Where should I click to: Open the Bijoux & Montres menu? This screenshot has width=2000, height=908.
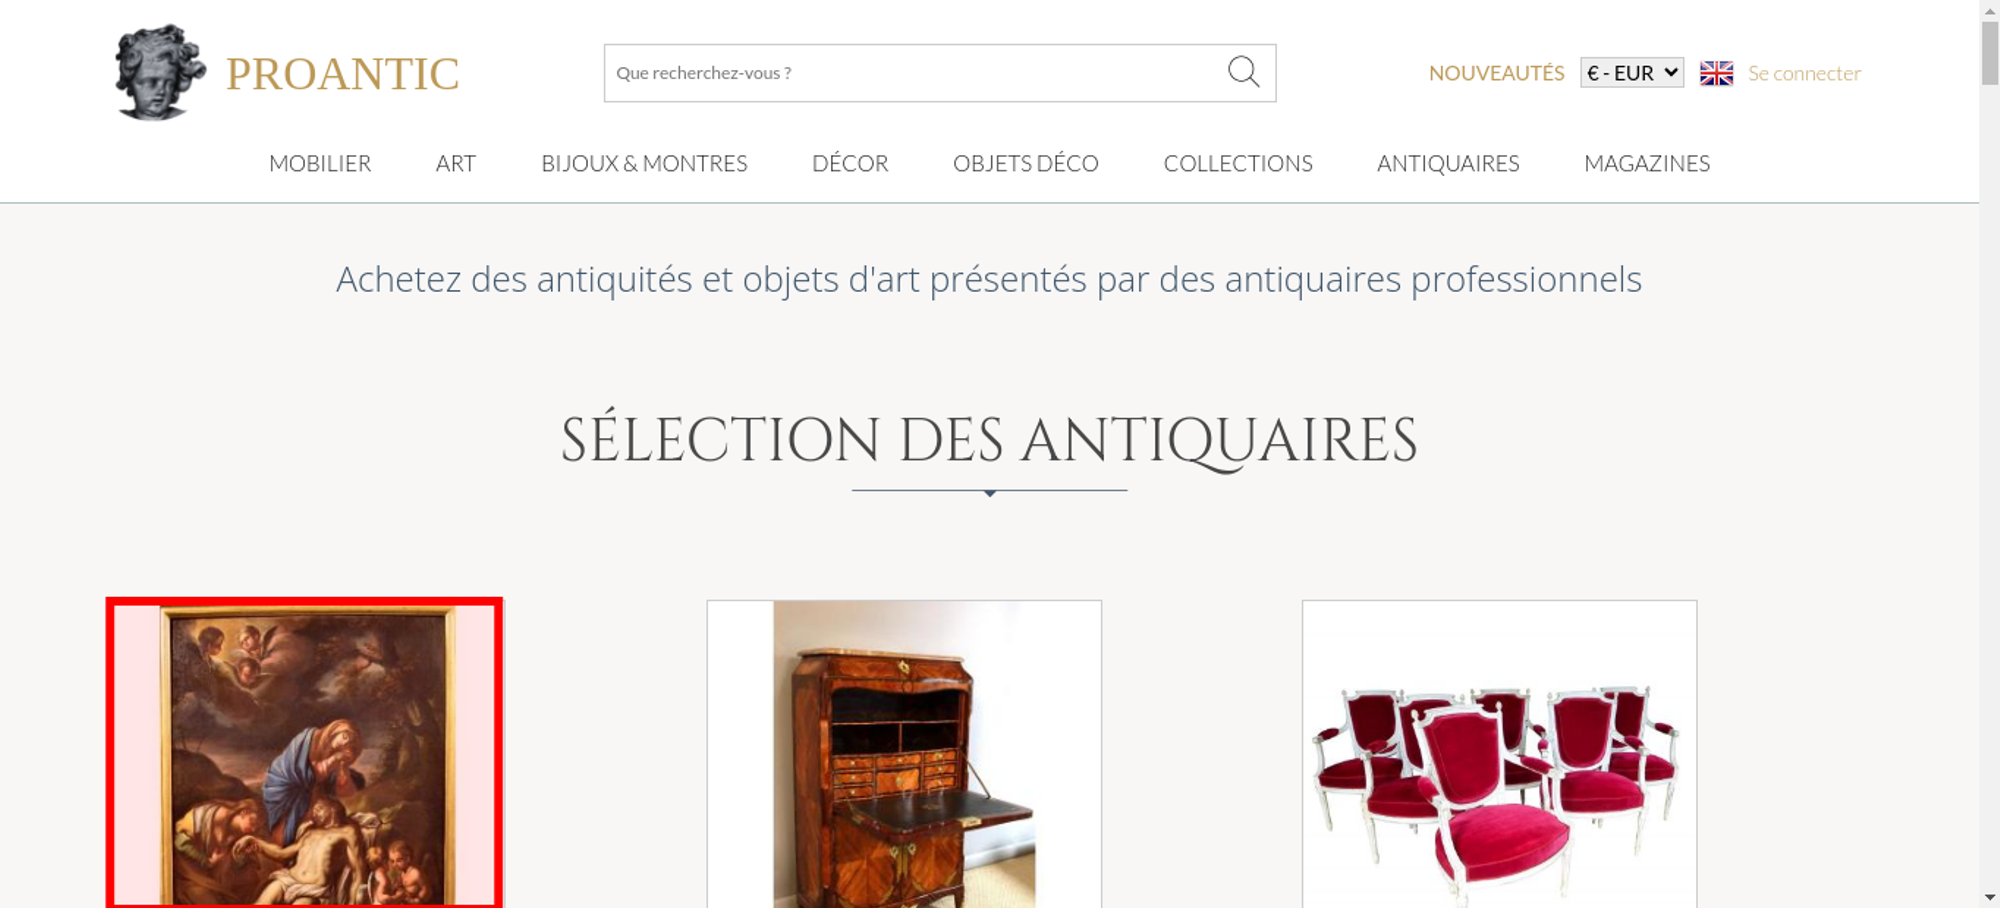click(x=644, y=163)
